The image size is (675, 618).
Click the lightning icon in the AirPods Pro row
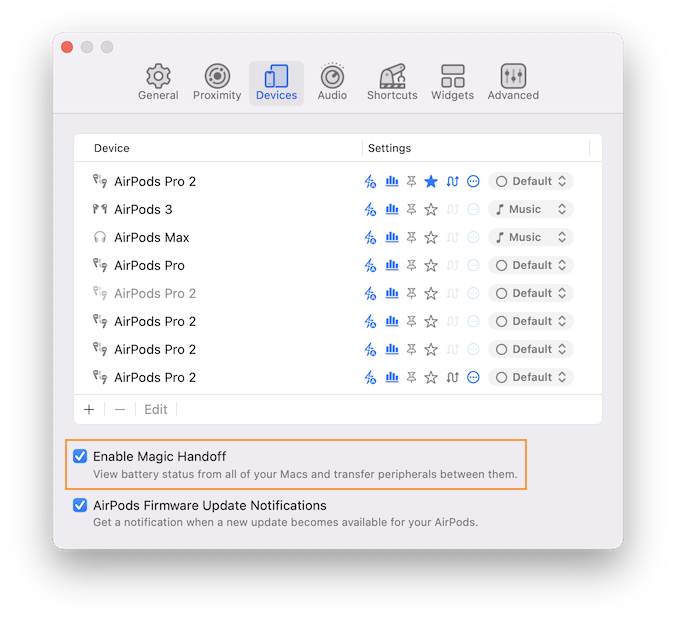coord(370,266)
